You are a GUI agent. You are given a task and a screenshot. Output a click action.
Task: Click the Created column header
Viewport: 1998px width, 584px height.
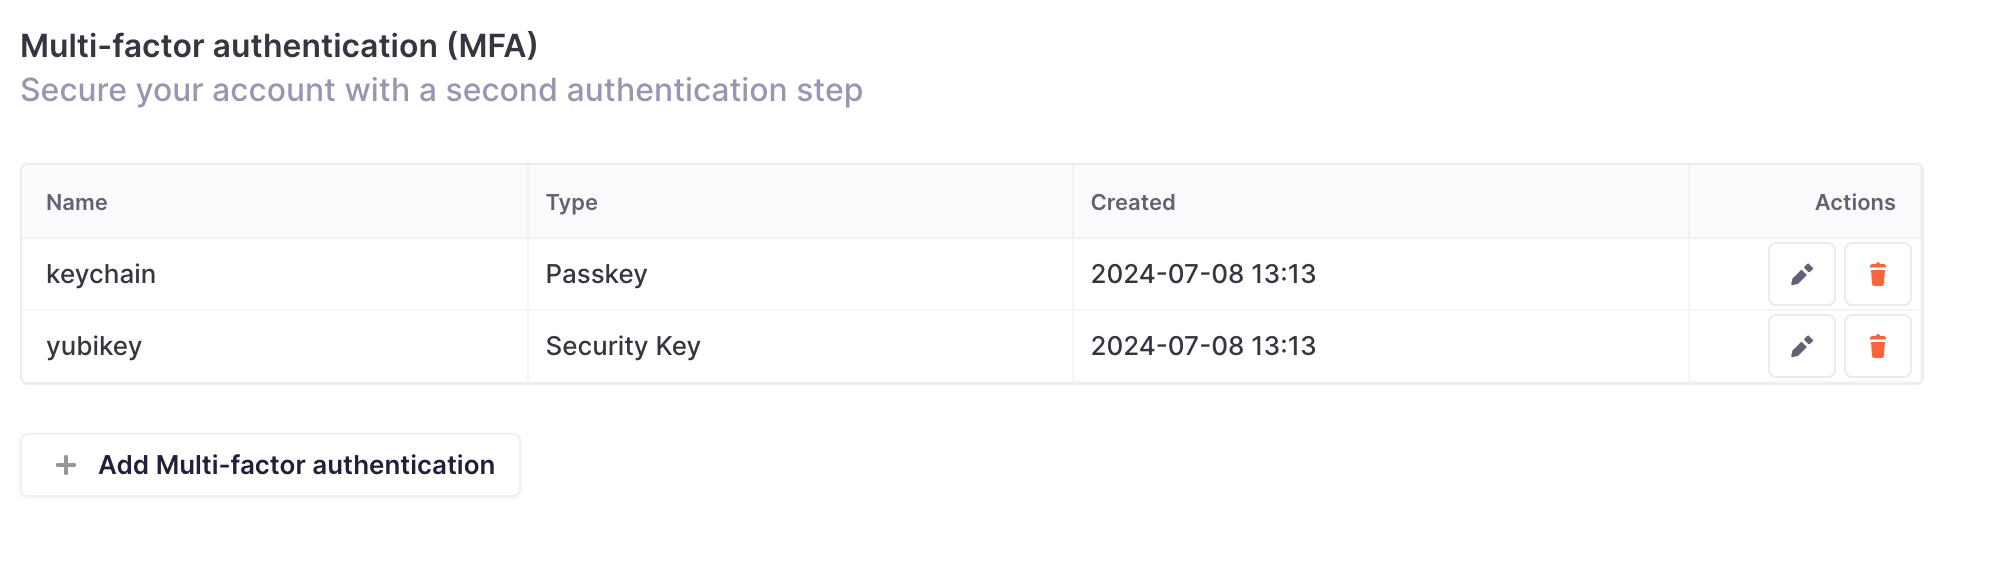click(1132, 202)
